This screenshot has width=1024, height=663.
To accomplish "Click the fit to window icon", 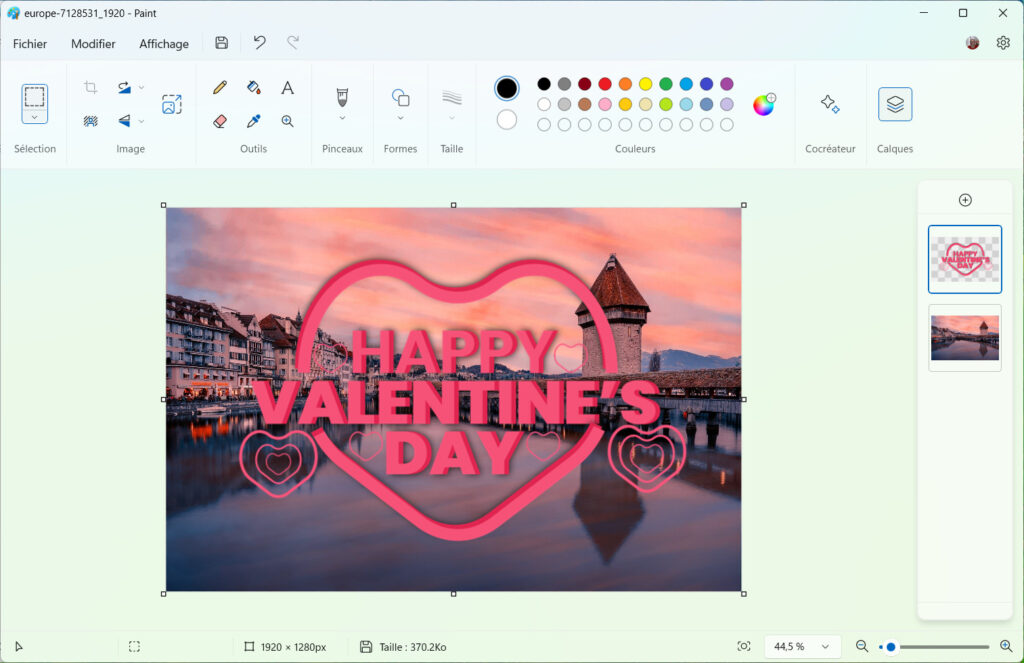I will [744, 646].
